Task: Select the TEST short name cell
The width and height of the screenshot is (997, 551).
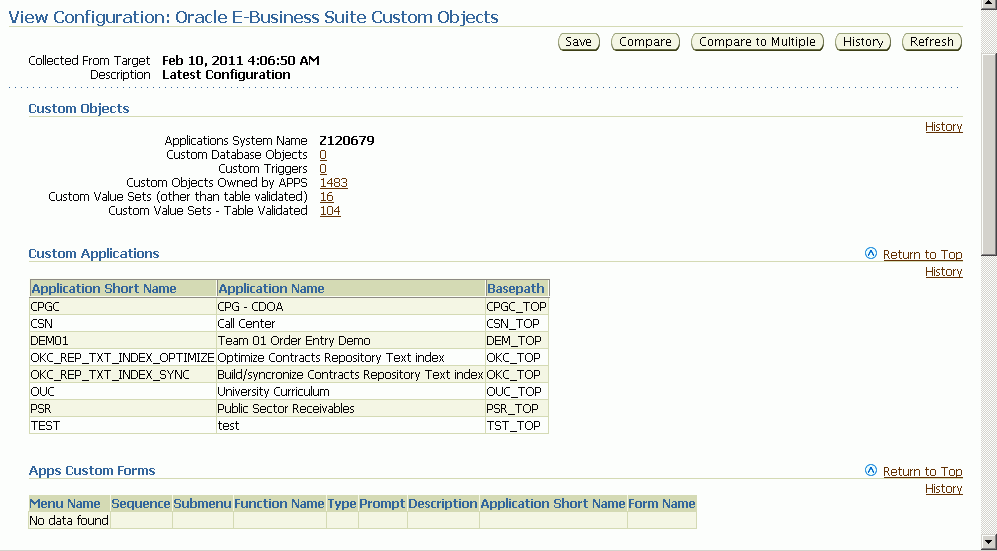Action: point(123,425)
